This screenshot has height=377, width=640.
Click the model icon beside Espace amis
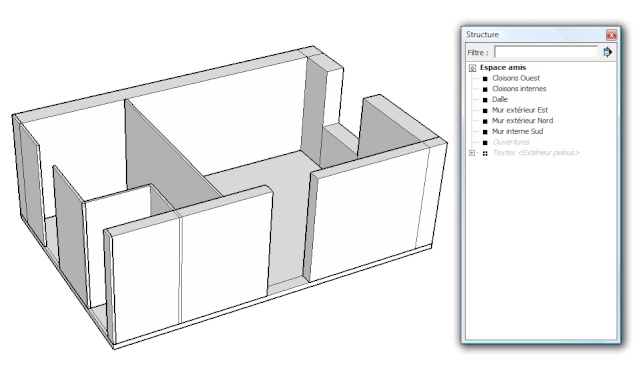point(472,68)
